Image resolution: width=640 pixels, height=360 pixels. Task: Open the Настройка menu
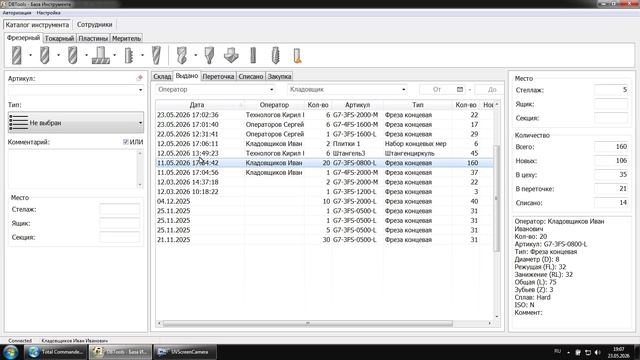pyautogui.click(x=48, y=13)
